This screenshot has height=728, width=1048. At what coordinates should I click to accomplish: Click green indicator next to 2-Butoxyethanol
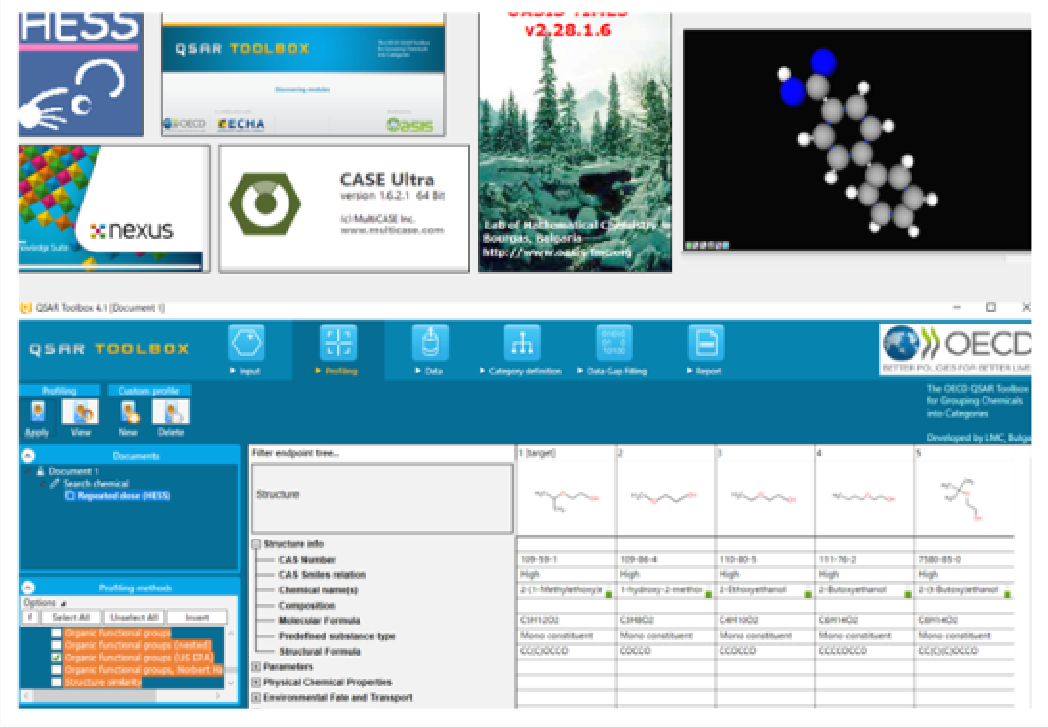pyautogui.click(x=908, y=594)
